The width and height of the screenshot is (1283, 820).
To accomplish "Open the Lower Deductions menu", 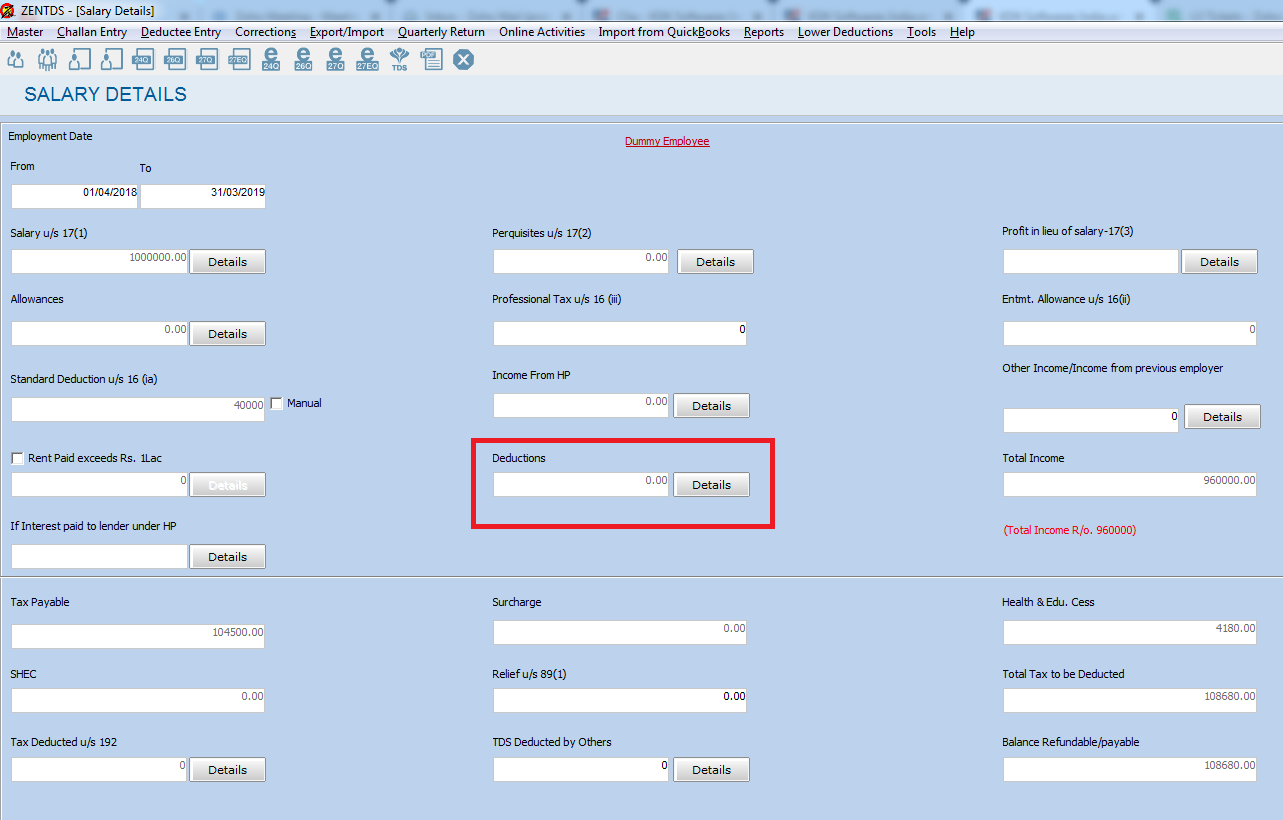I will [x=845, y=32].
